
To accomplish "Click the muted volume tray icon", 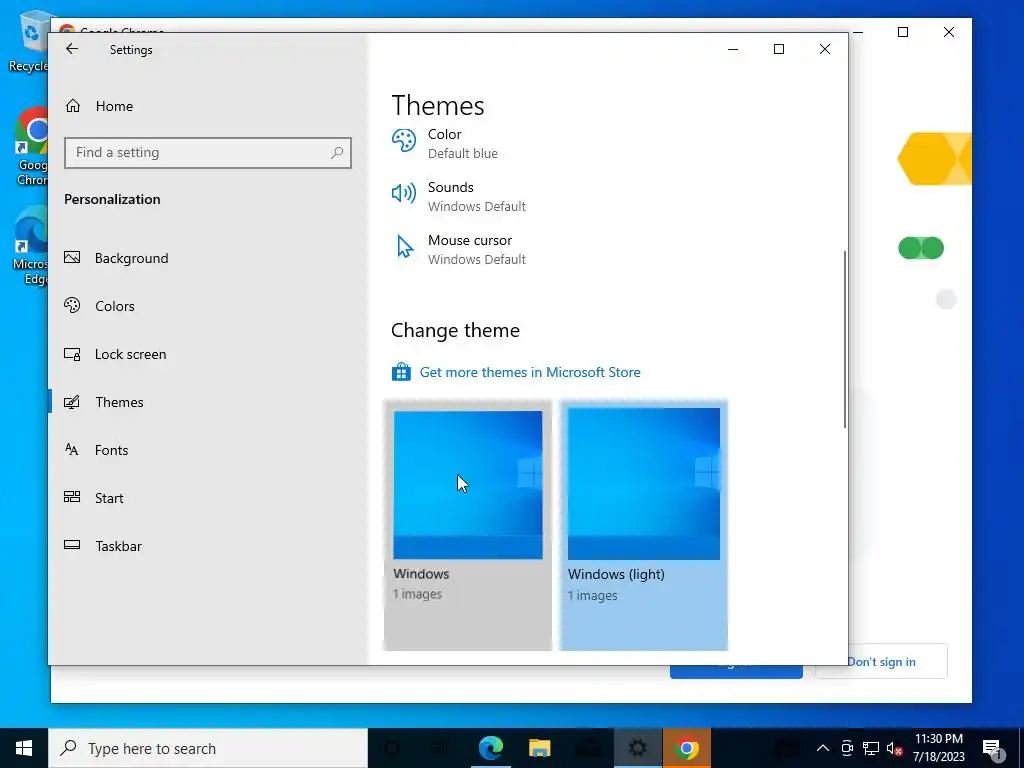I will coord(894,748).
